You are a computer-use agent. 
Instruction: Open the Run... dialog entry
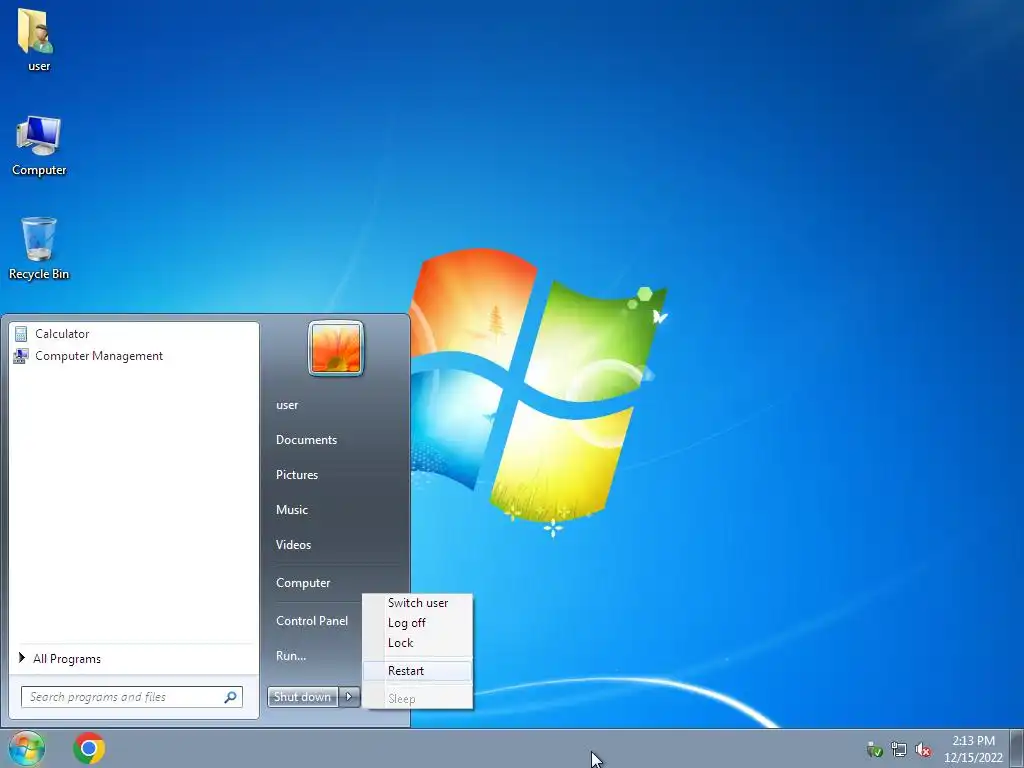pyautogui.click(x=291, y=656)
